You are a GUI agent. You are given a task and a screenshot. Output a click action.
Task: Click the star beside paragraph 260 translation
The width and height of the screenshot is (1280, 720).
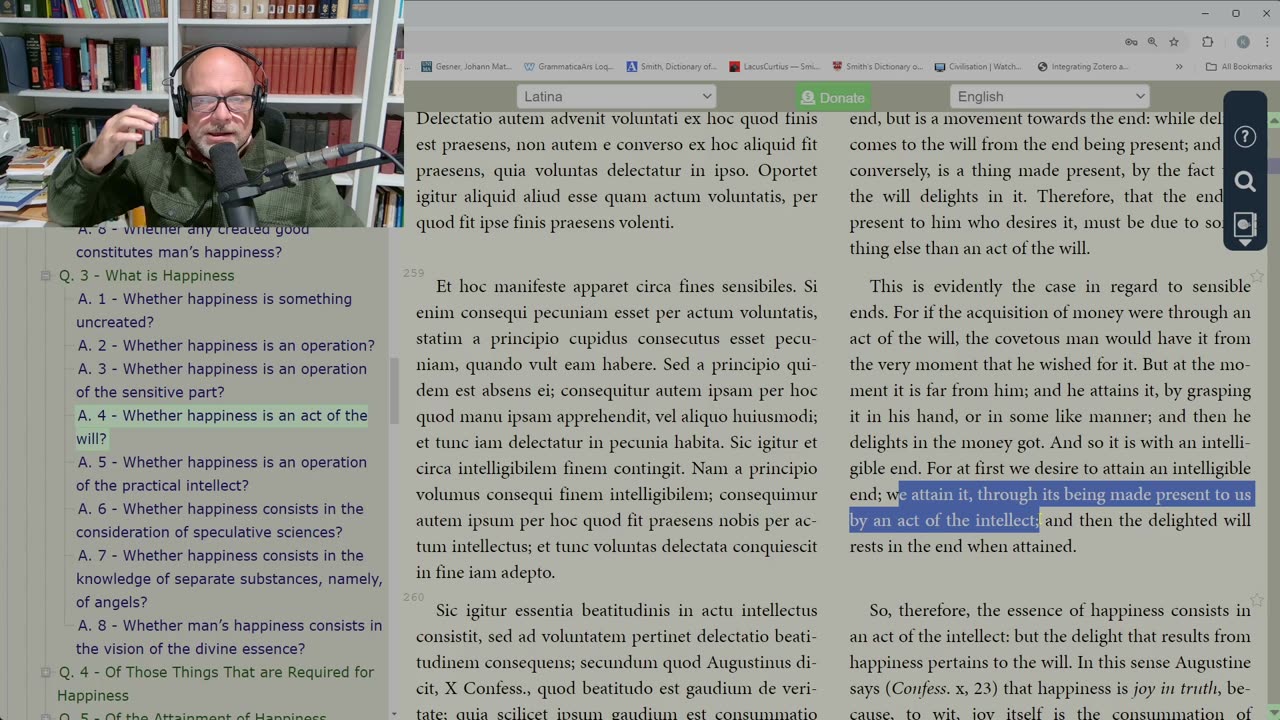[1257, 600]
